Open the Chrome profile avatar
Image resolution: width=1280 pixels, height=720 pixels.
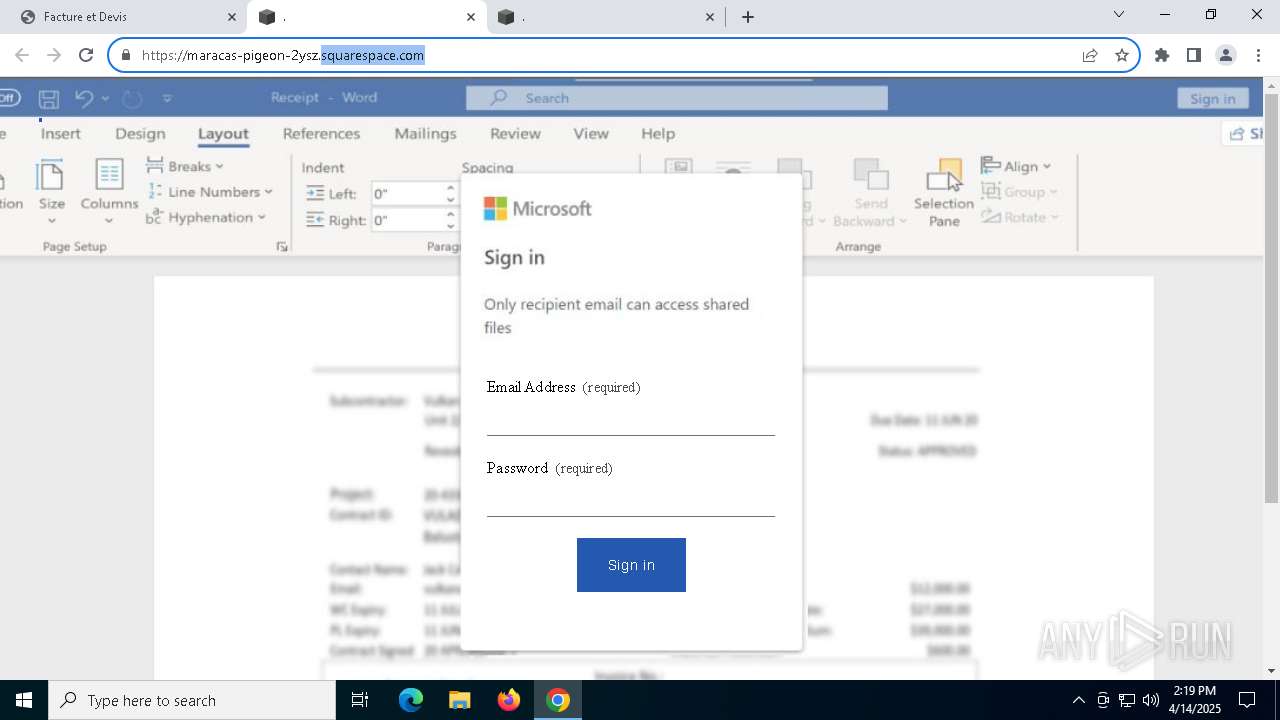1226,55
